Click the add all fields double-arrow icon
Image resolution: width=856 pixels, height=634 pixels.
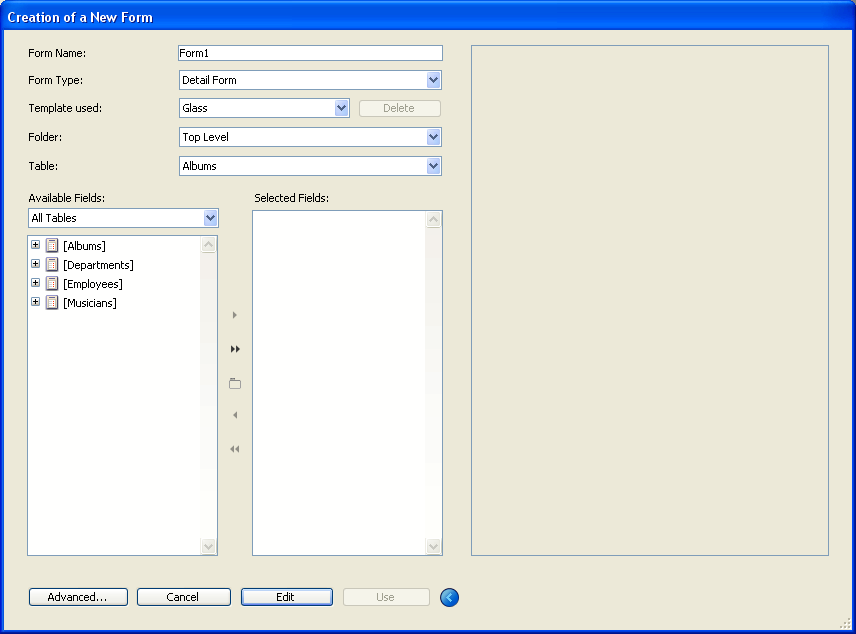(x=235, y=349)
